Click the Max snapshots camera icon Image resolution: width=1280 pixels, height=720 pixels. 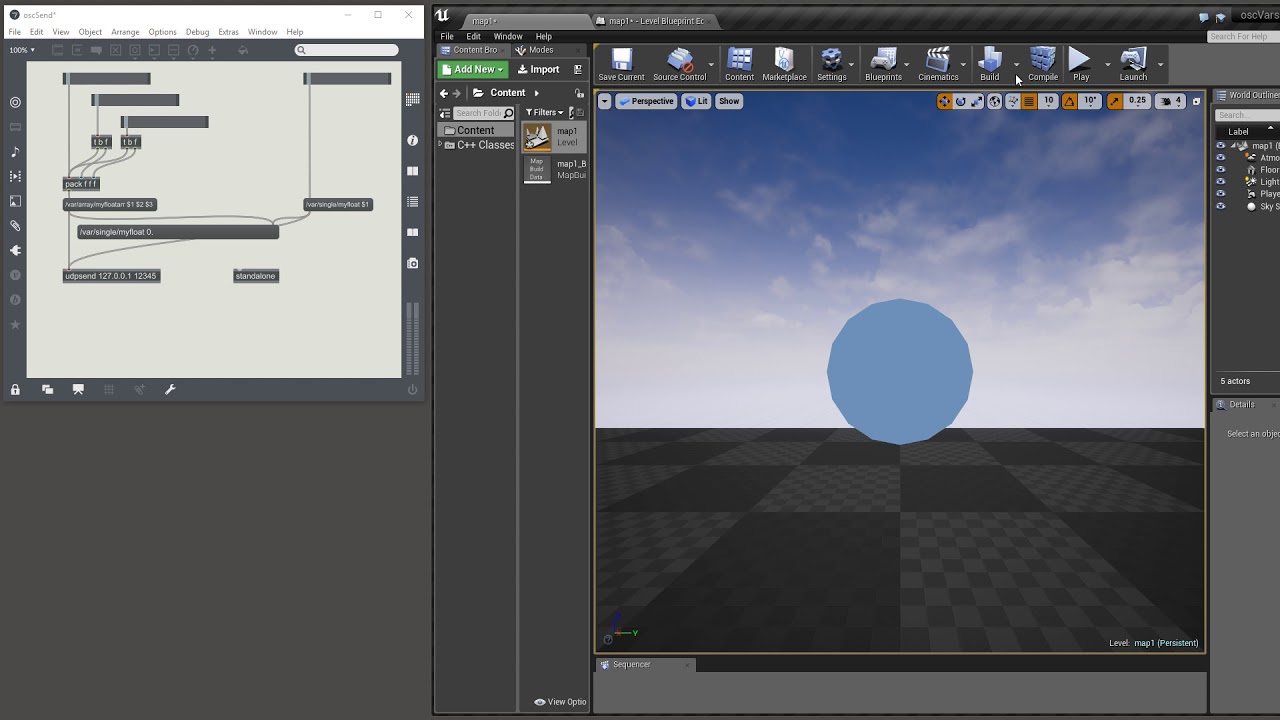coord(413,263)
